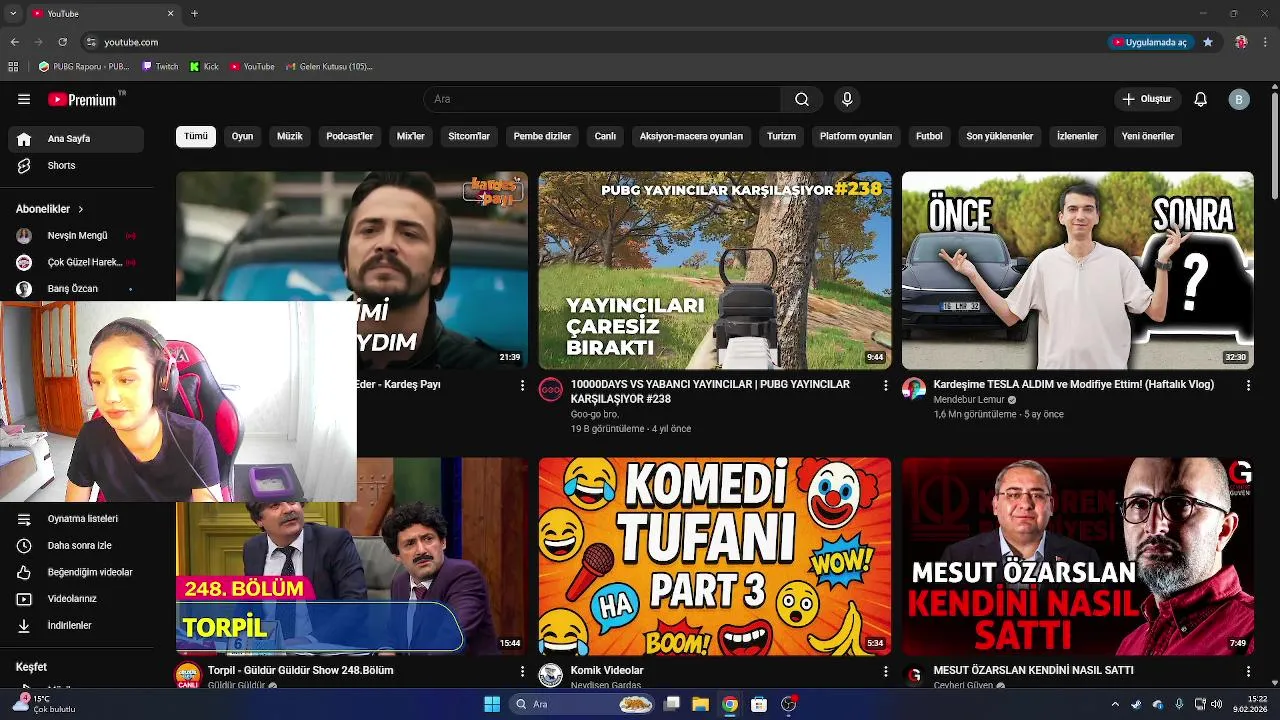Open options for the Torpil Güldür Güldür video
This screenshot has height=720, width=1280.
tap(522, 671)
